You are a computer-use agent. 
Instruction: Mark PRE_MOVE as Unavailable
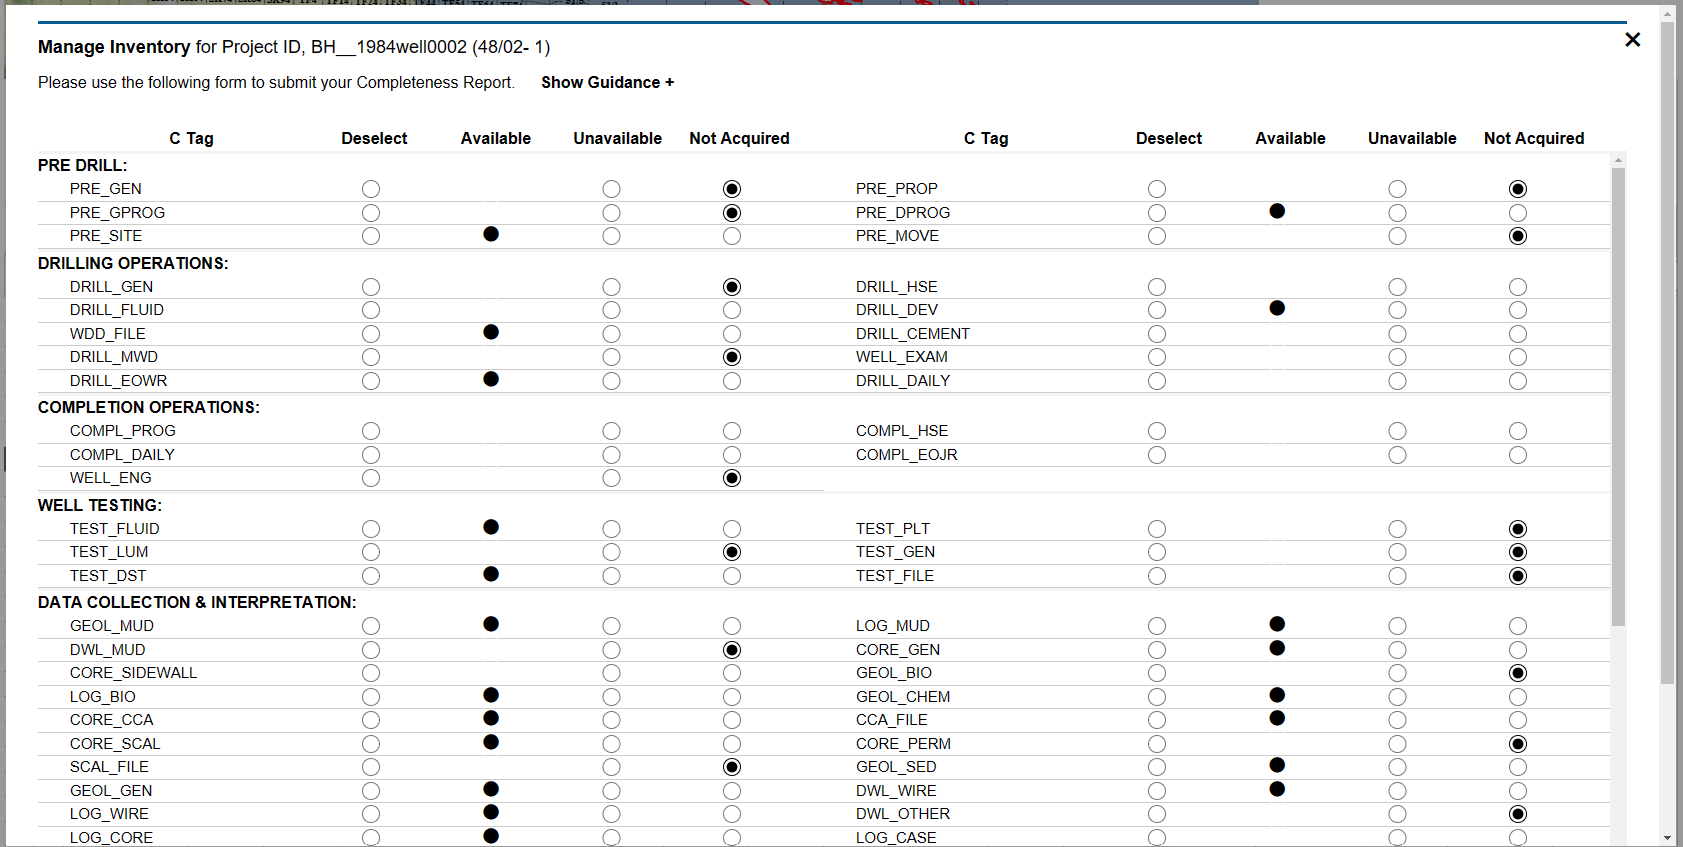1397,236
